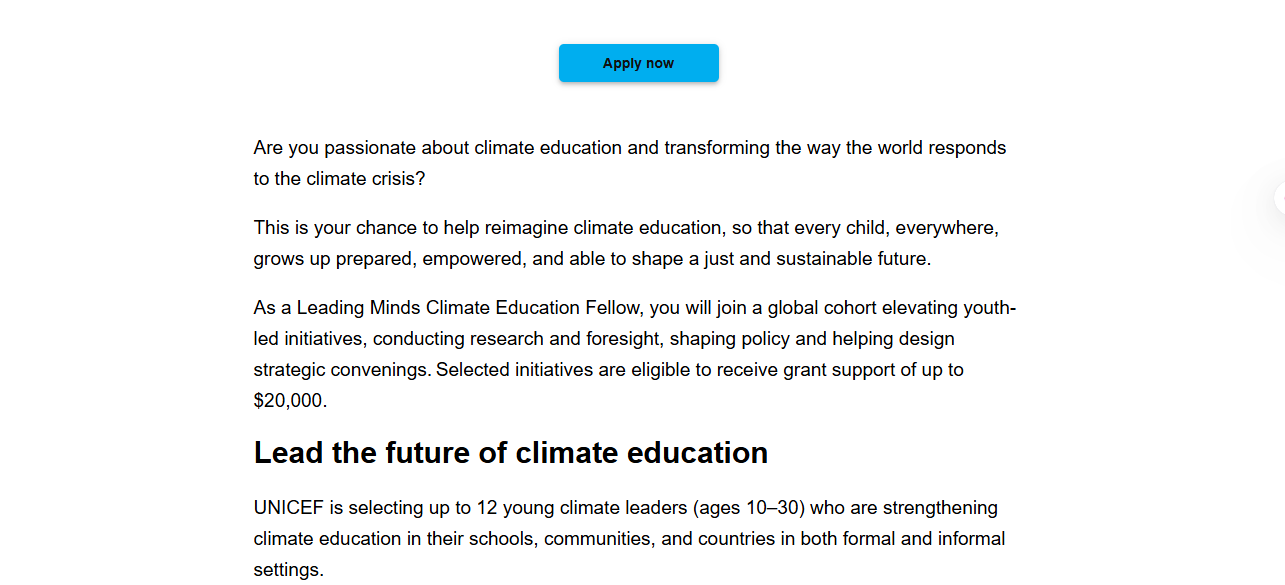1285x585 pixels.
Task: Click the sentence about reimagining climate education
Action: [x=625, y=242]
